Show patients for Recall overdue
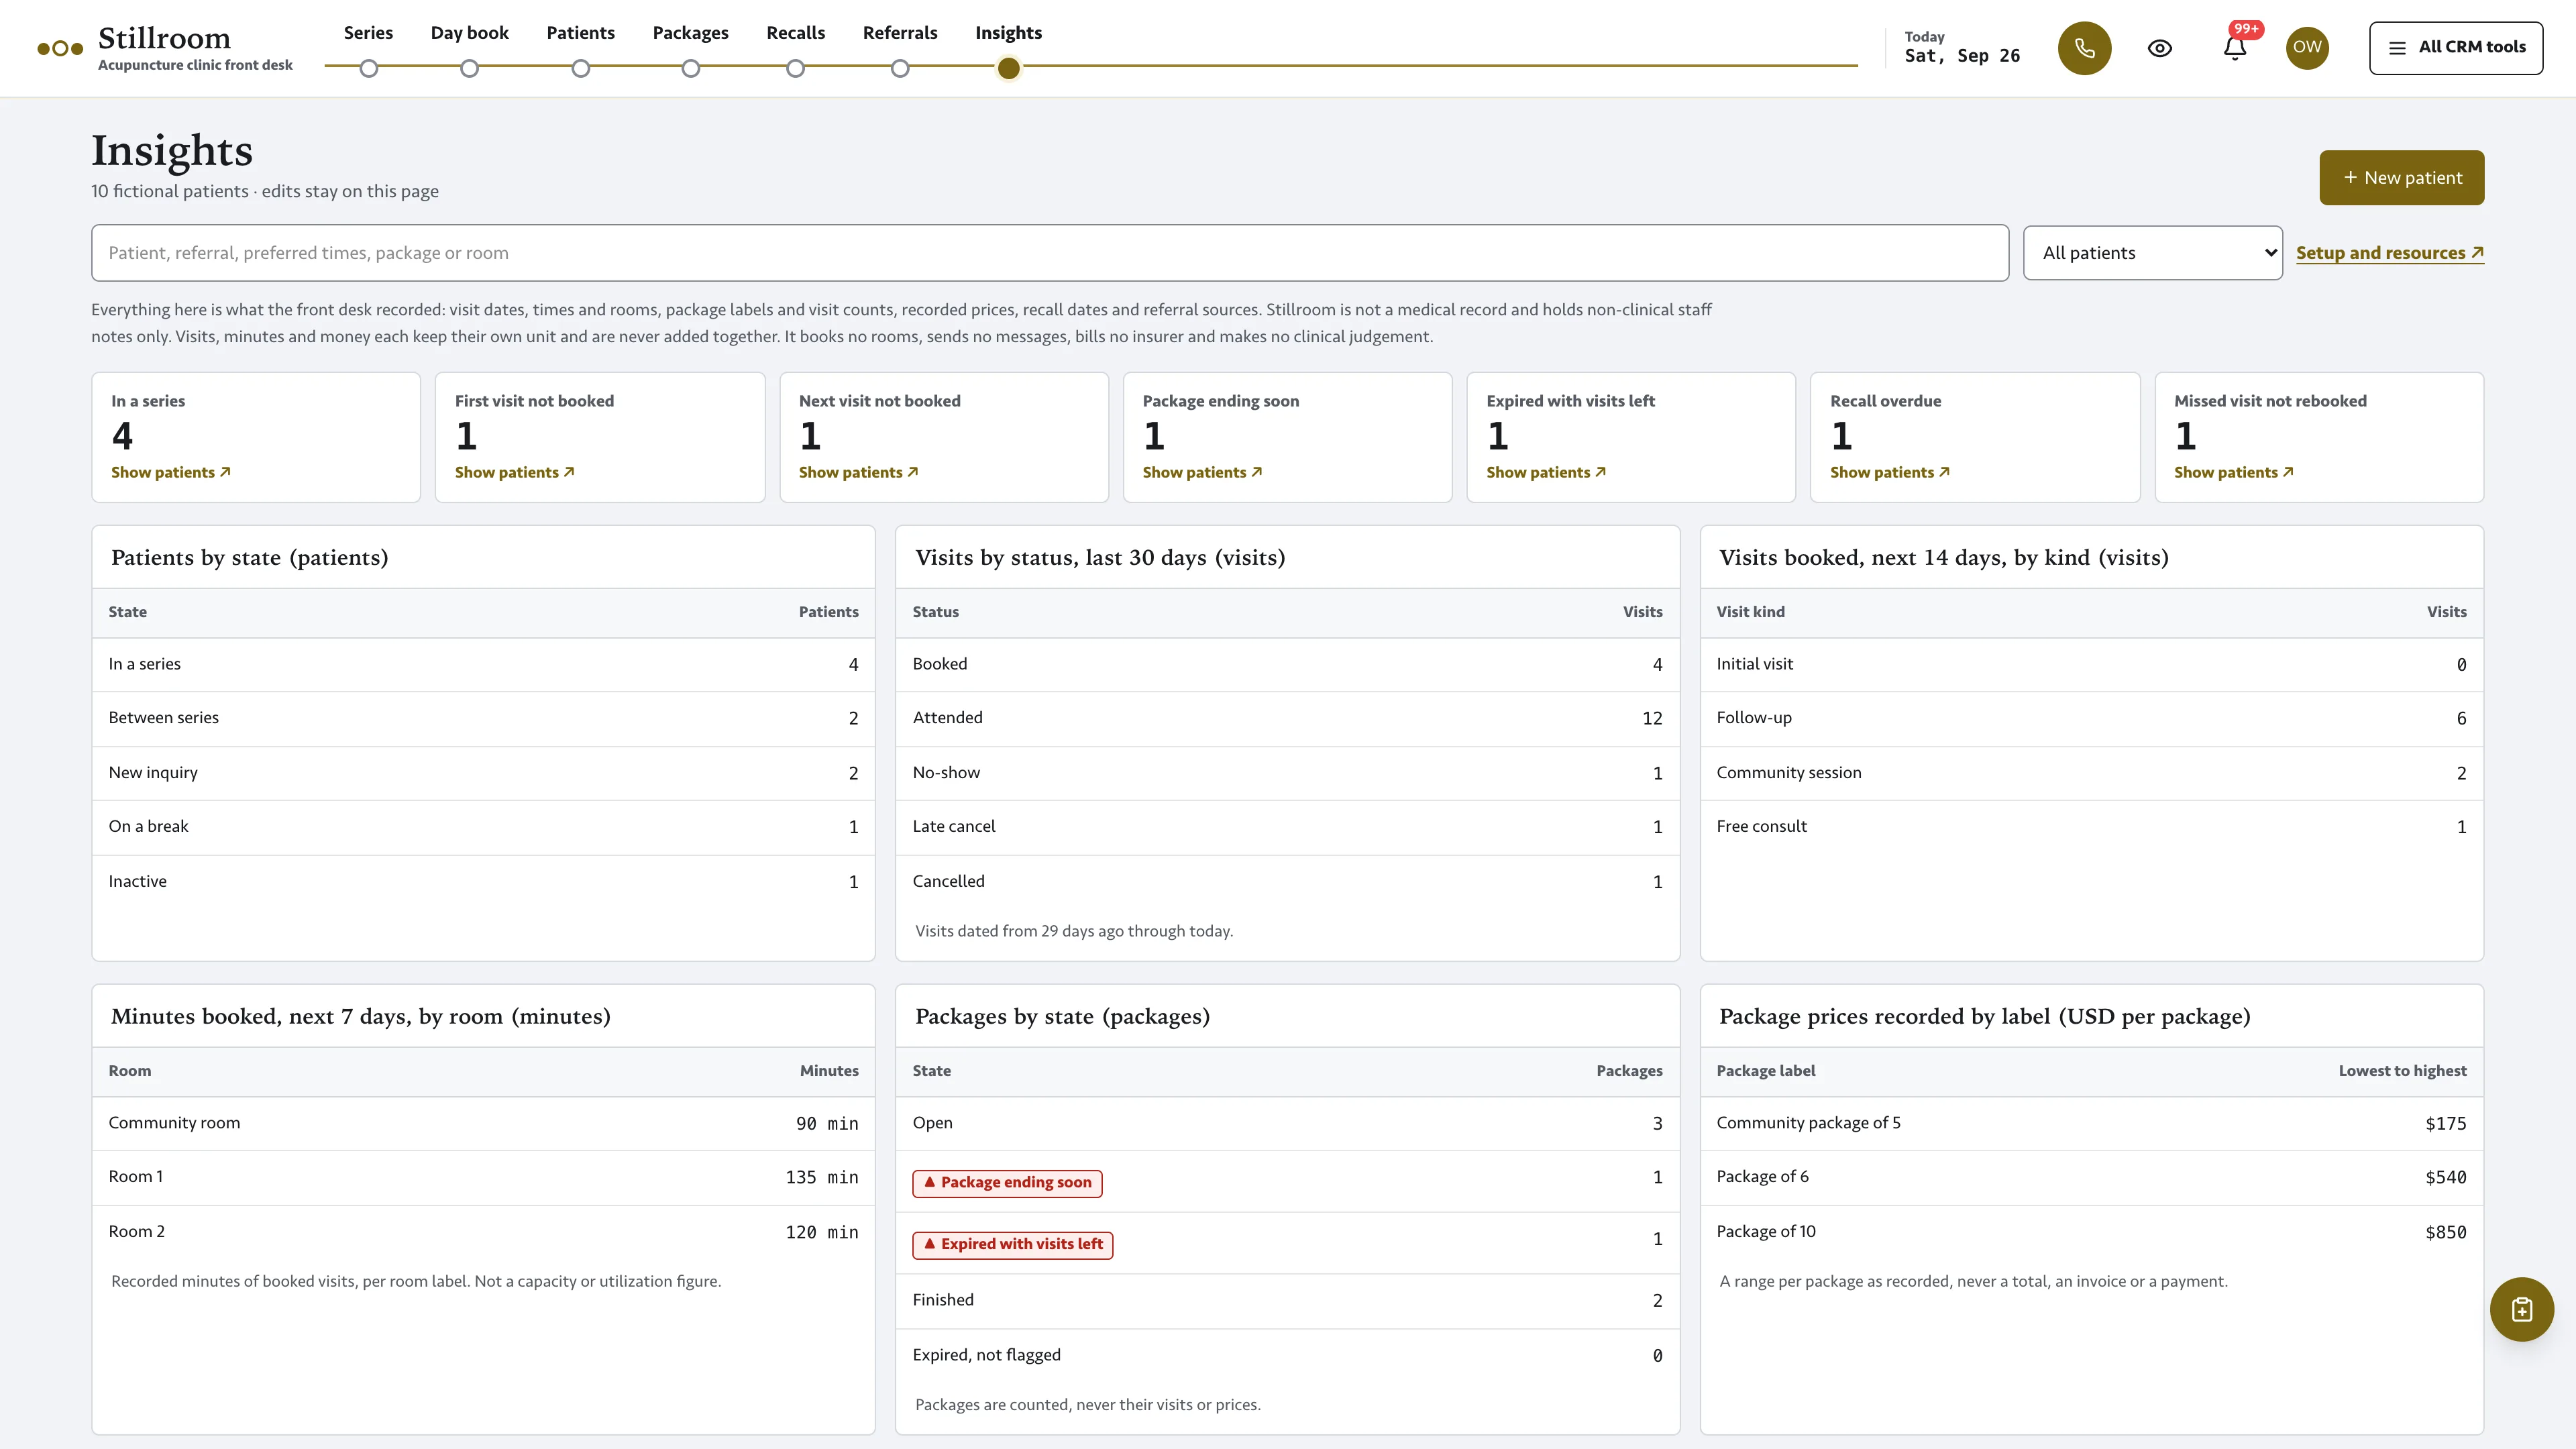Viewport: 2576px width, 1449px height. coord(1890,472)
